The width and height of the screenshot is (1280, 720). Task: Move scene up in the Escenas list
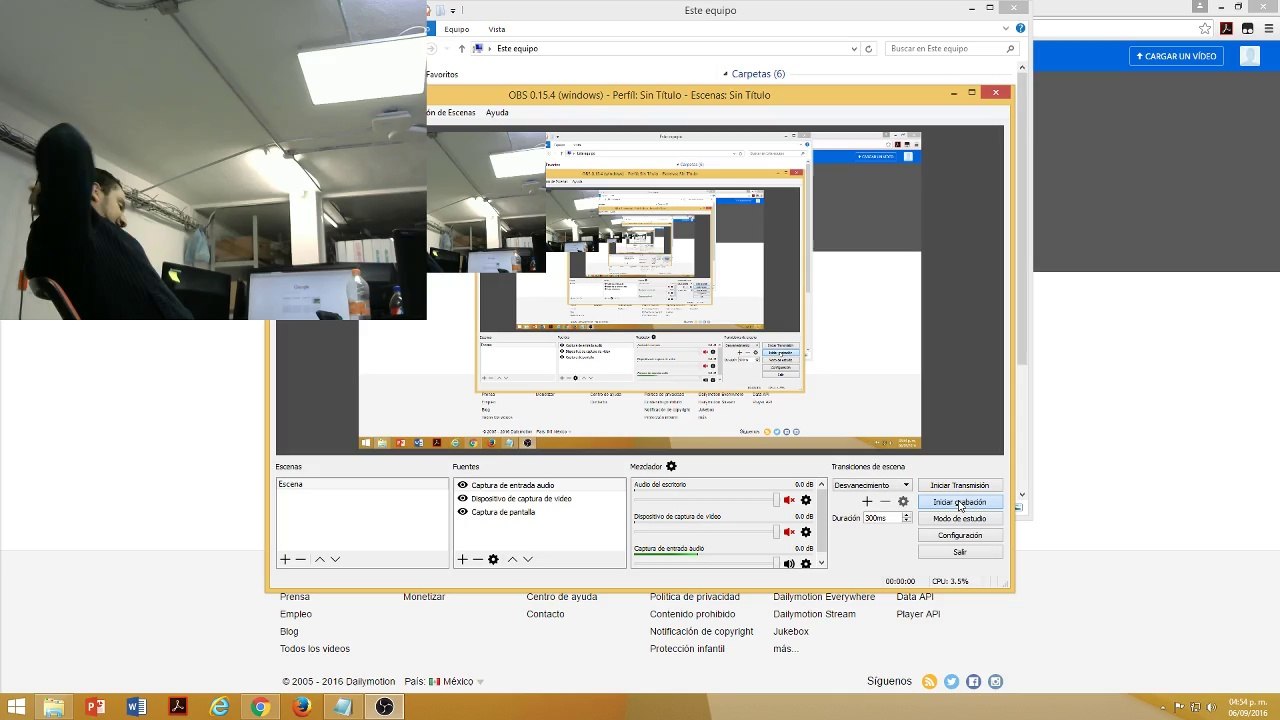(x=320, y=559)
